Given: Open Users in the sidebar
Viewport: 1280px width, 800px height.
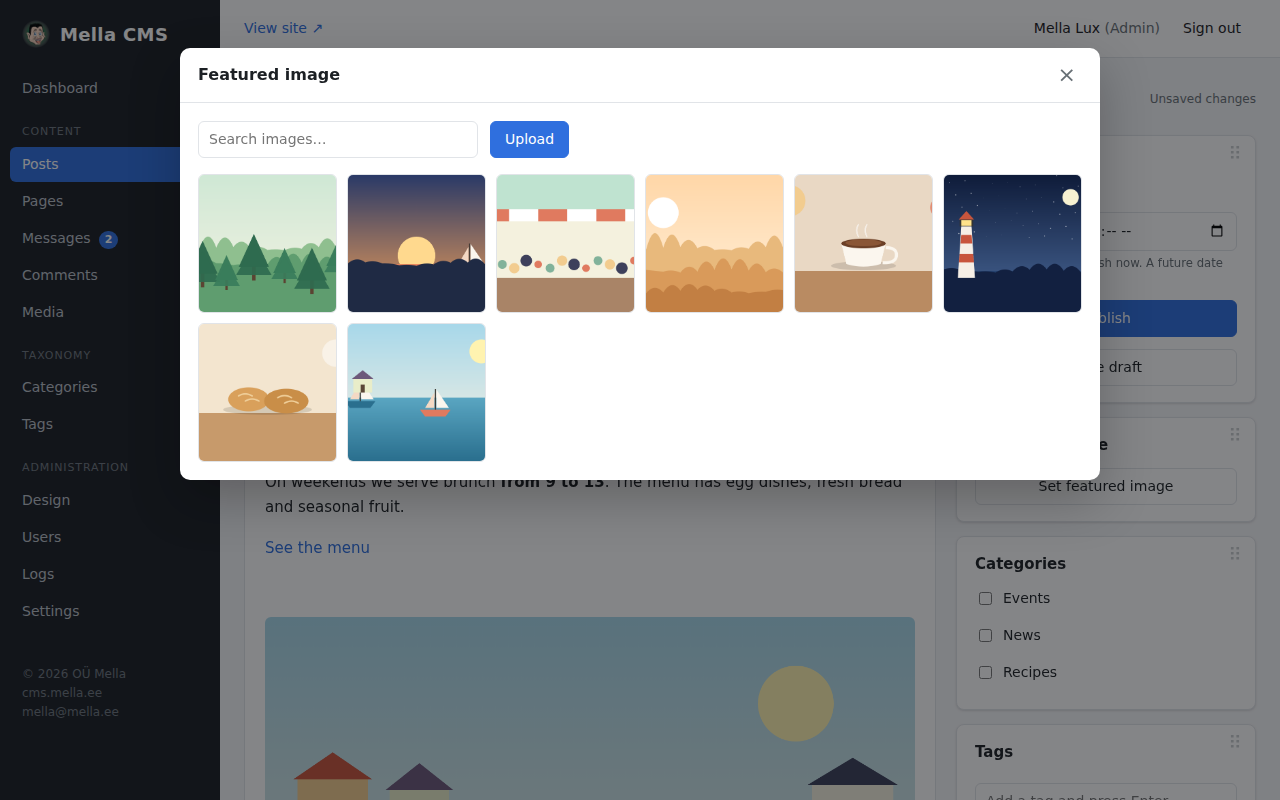Looking at the screenshot, I should tap(110, 537).
